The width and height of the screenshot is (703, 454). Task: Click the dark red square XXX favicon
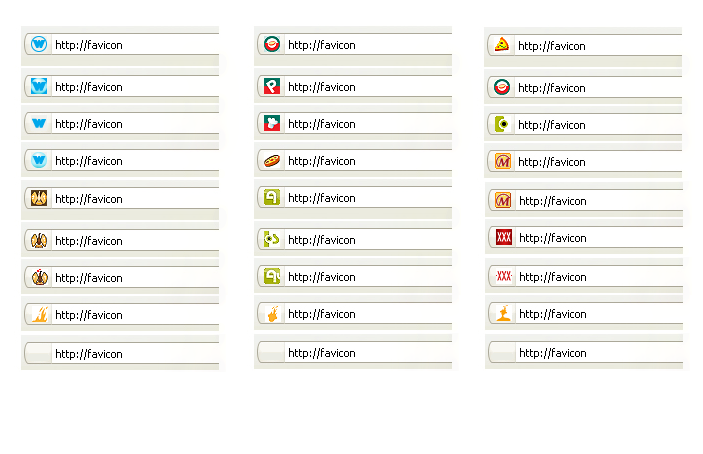tap(504, 238)
